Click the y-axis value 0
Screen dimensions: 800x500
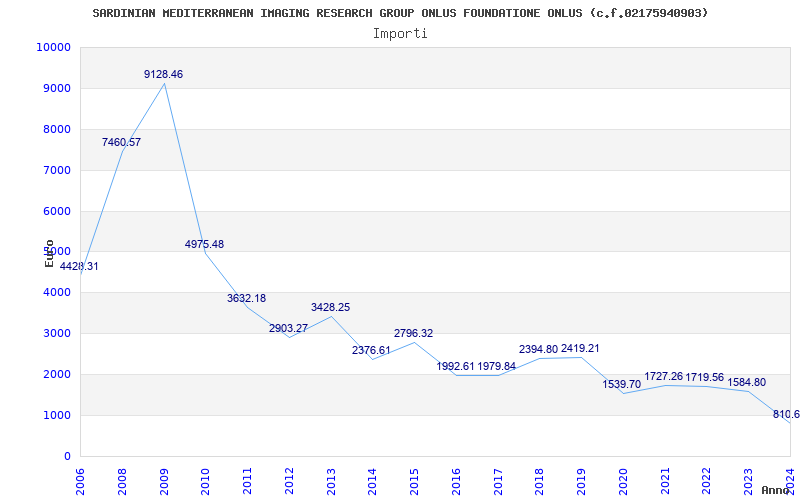coord(67,456)
